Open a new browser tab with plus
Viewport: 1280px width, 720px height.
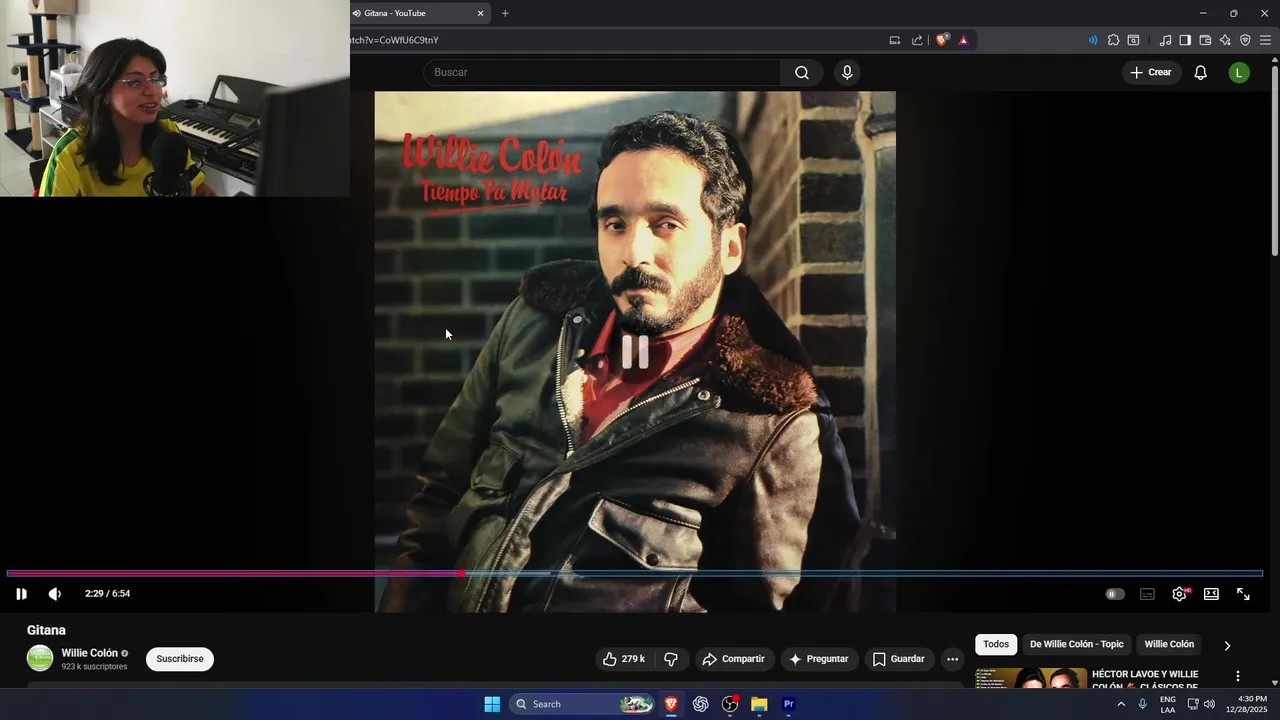[505, 13]
